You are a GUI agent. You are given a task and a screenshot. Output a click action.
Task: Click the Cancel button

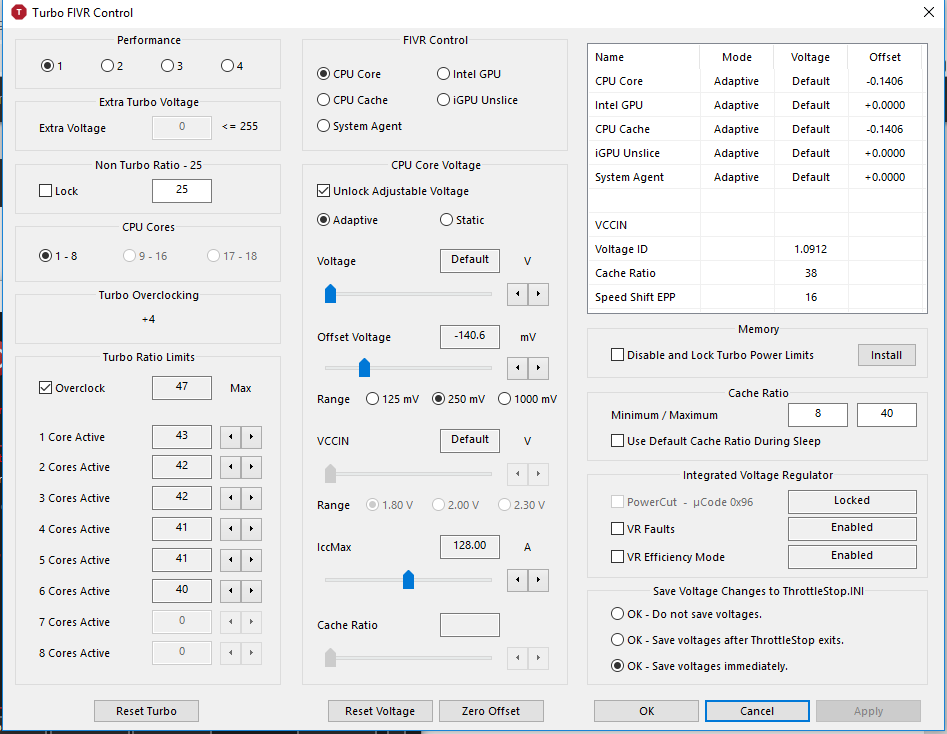[757, 711]
